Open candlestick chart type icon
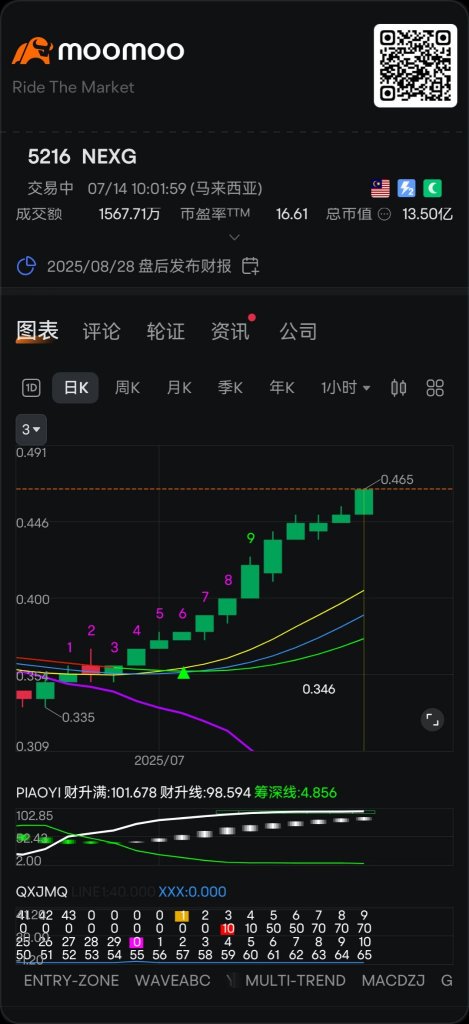Screen dimensions: 469x1024 (x=398, y=388)
